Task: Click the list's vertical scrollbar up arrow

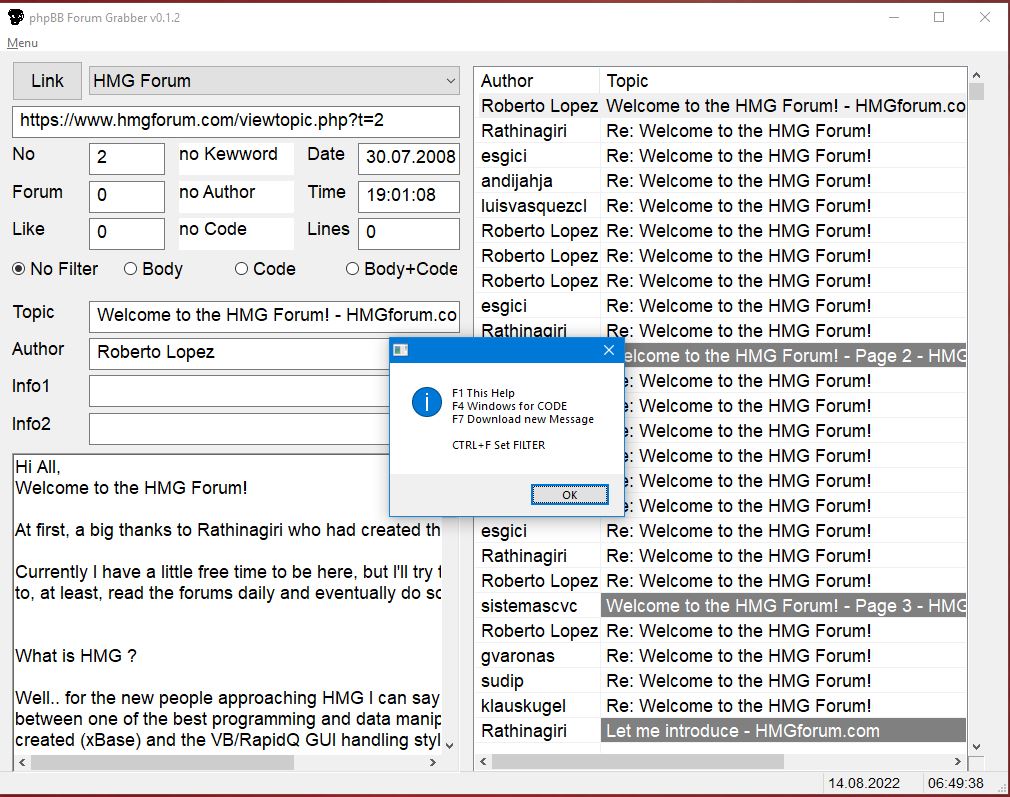Action: point(976,75)
